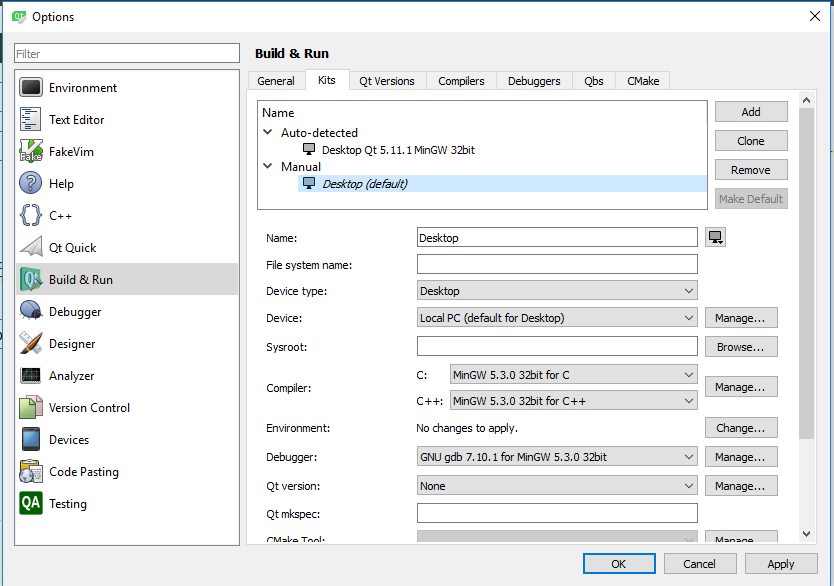
Task: Close the Options dialog
Action: coord(814,16)
